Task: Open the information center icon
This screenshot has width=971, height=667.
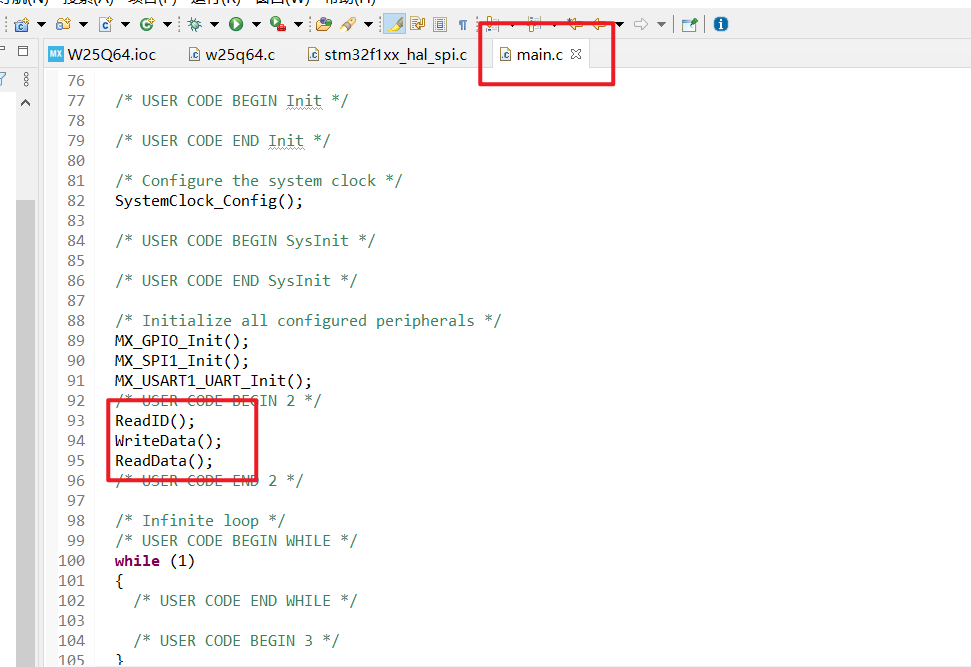Action: [x=721, y=25]
